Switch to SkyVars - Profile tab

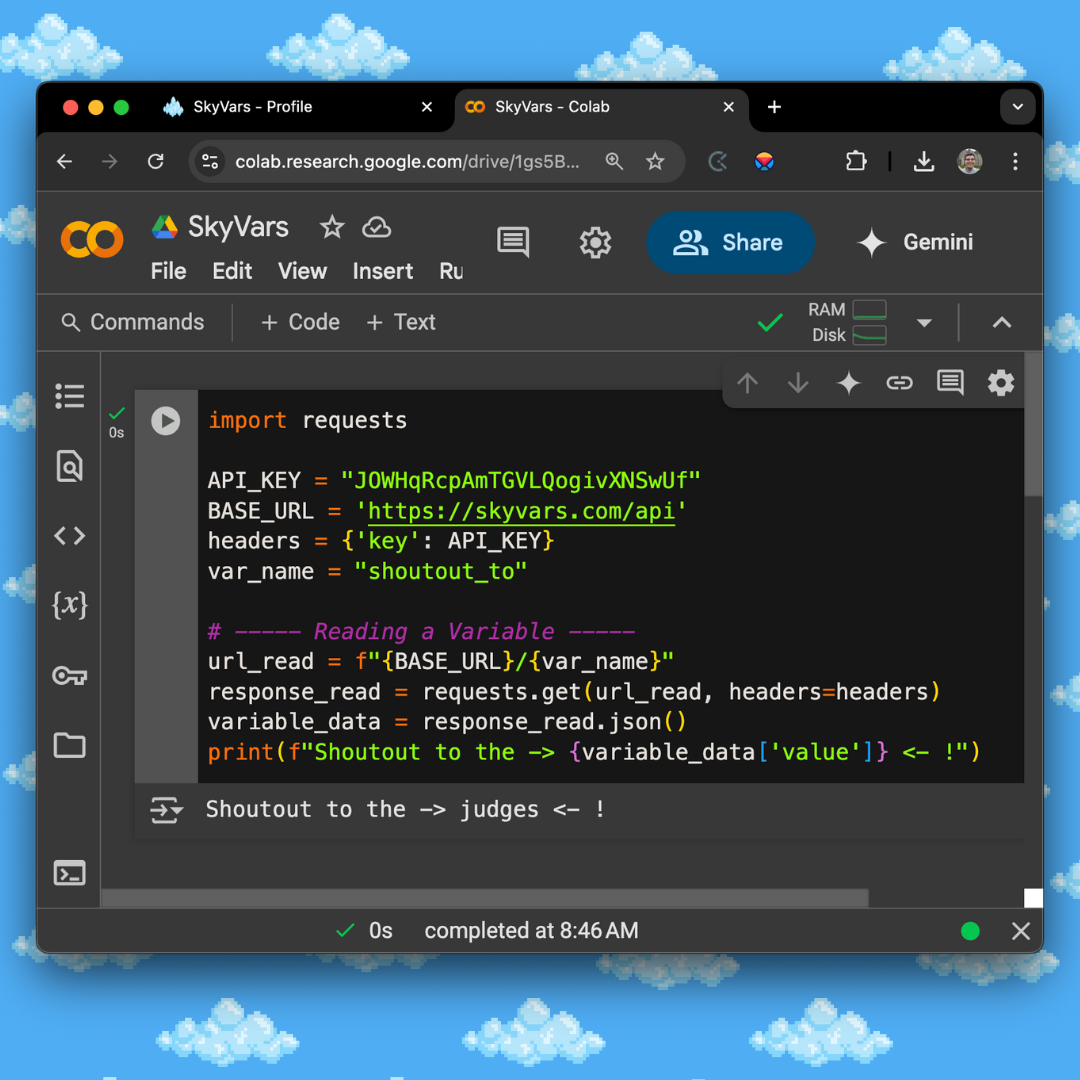pos(253,107)
